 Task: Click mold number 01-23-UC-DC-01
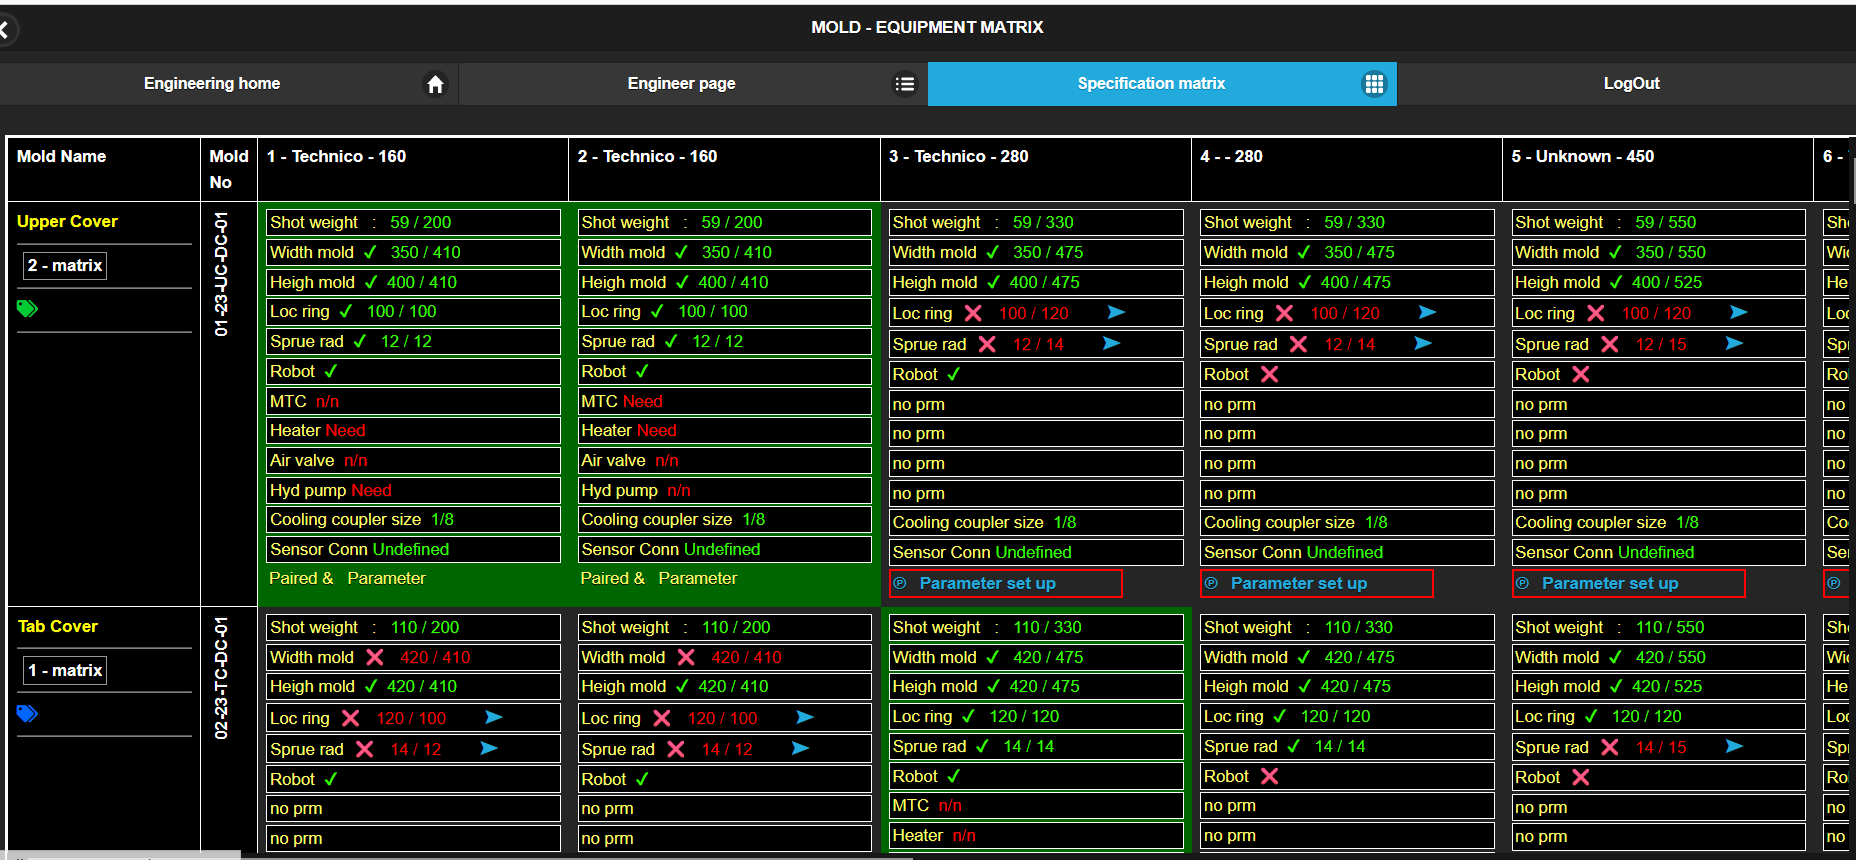[x=221, y=273]
